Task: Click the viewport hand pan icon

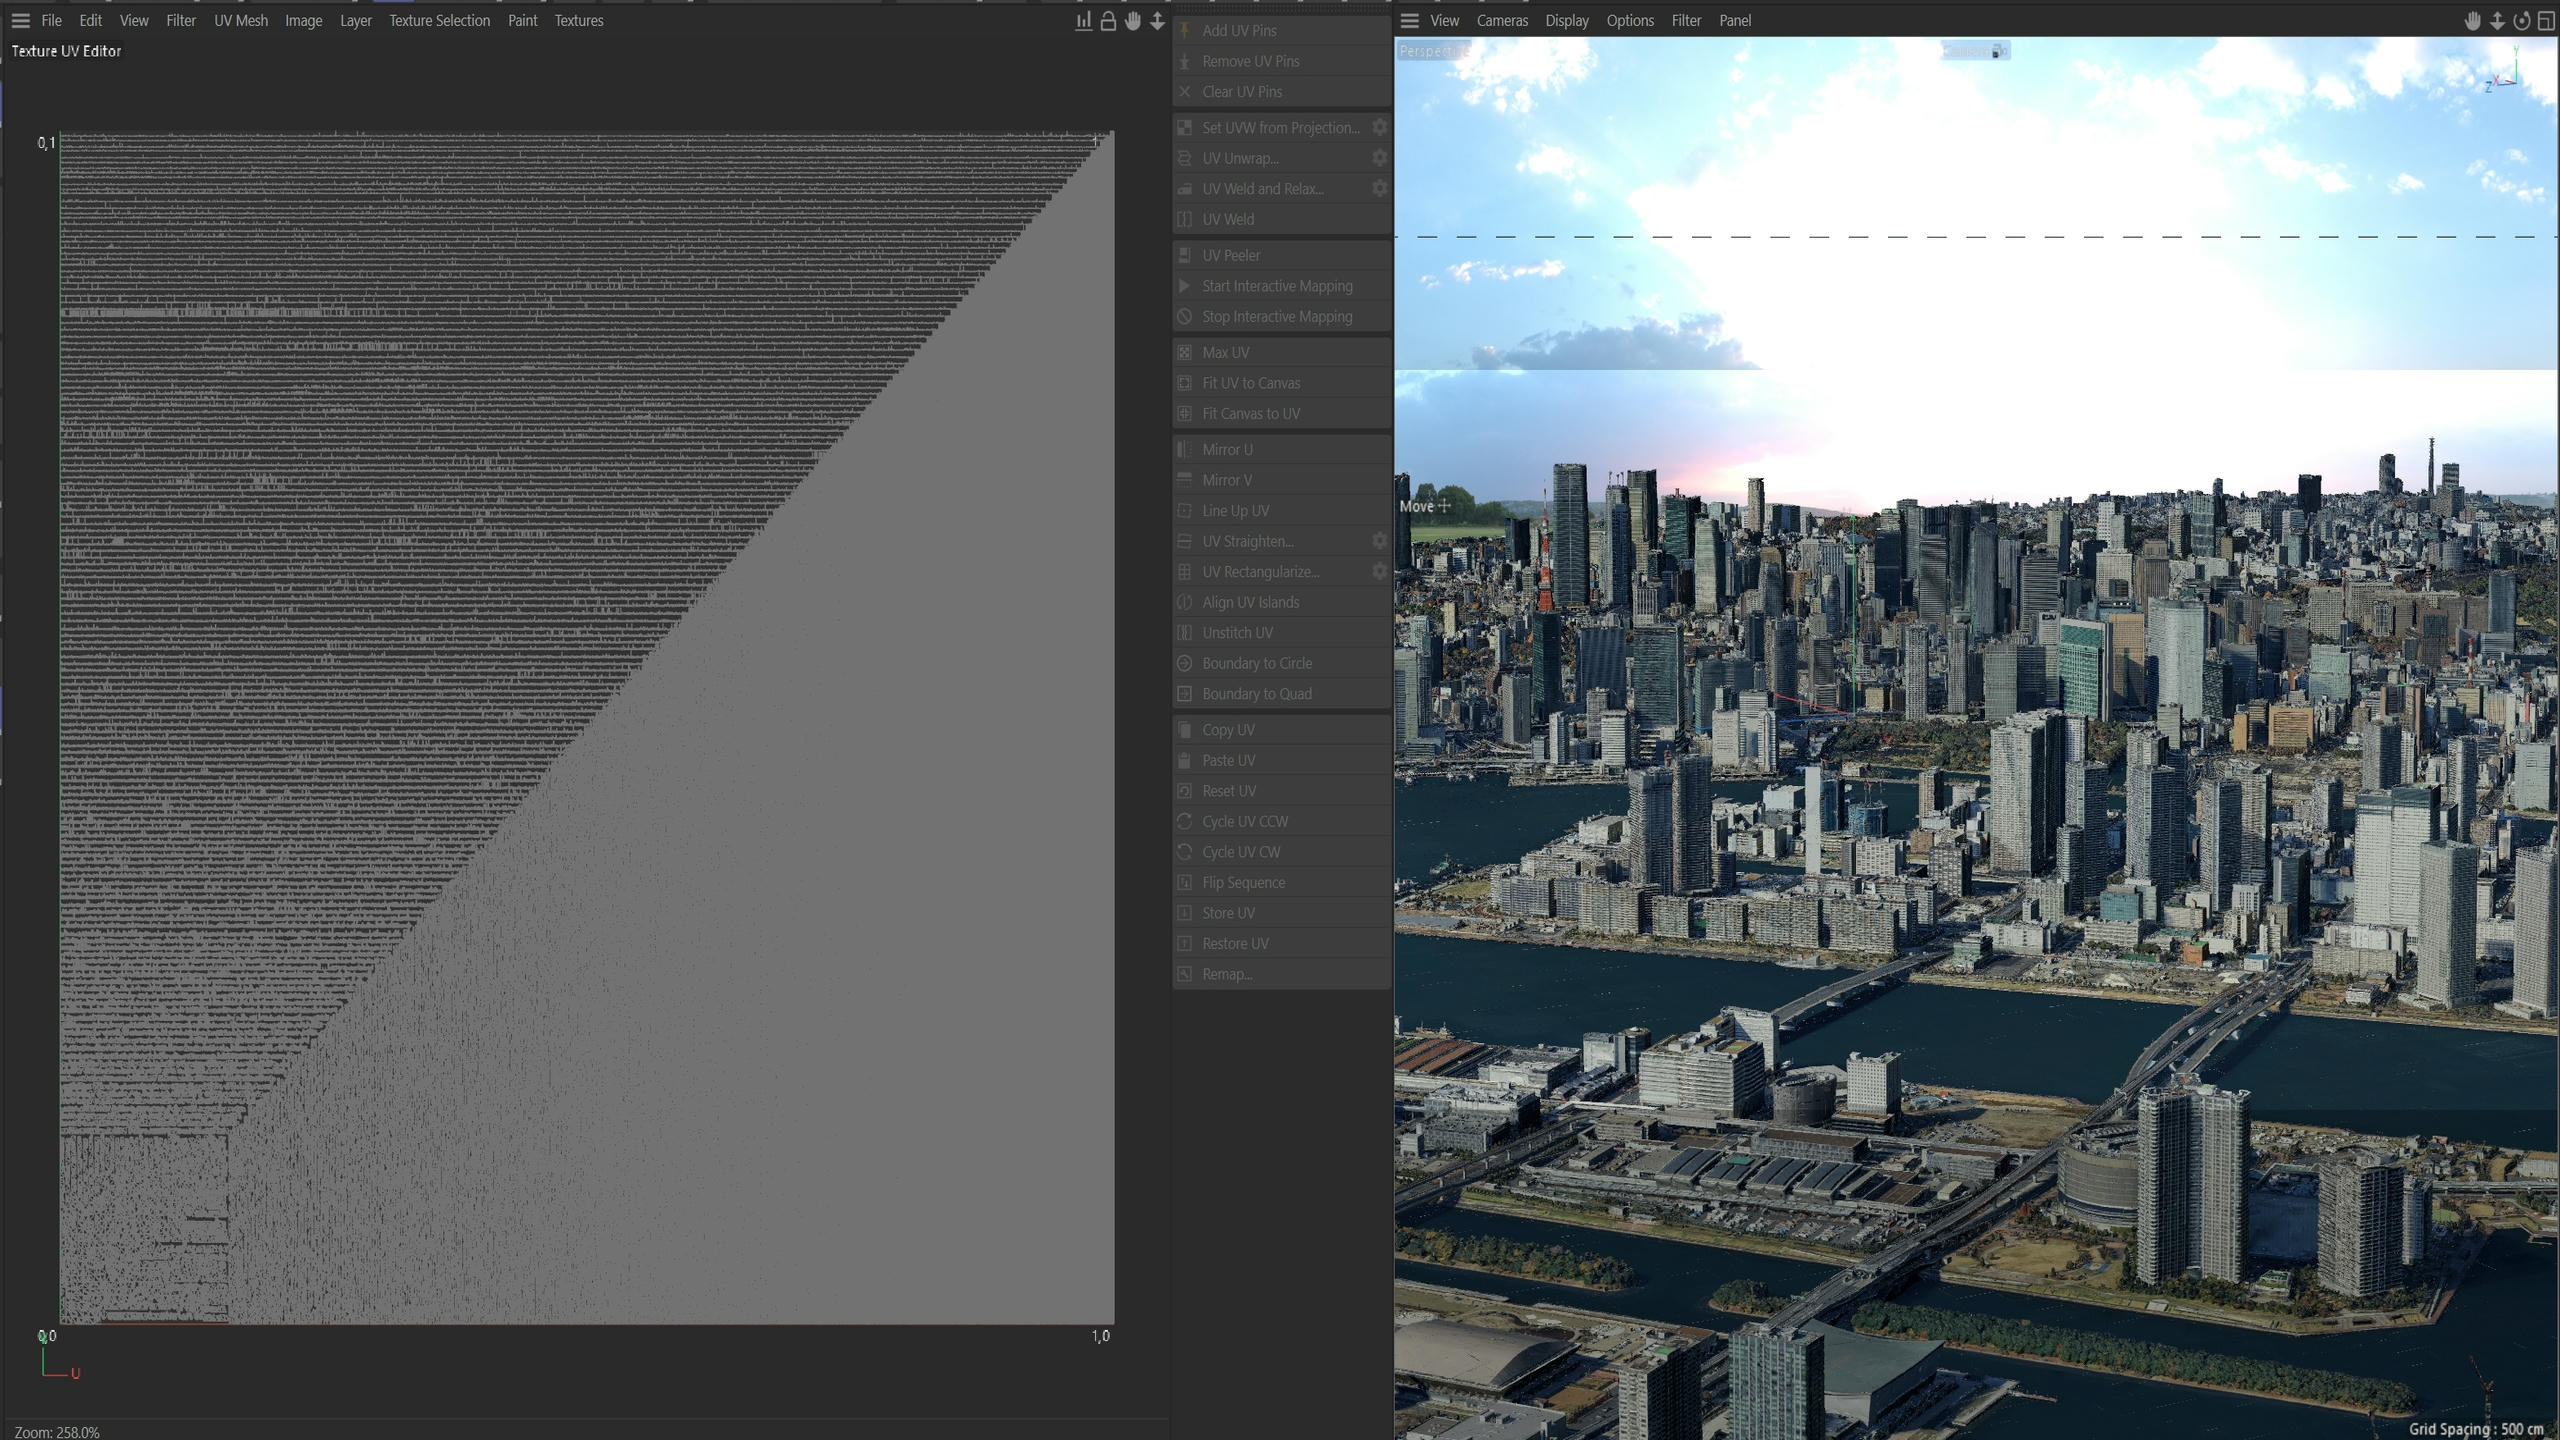Action: [x=2472, y=21]
